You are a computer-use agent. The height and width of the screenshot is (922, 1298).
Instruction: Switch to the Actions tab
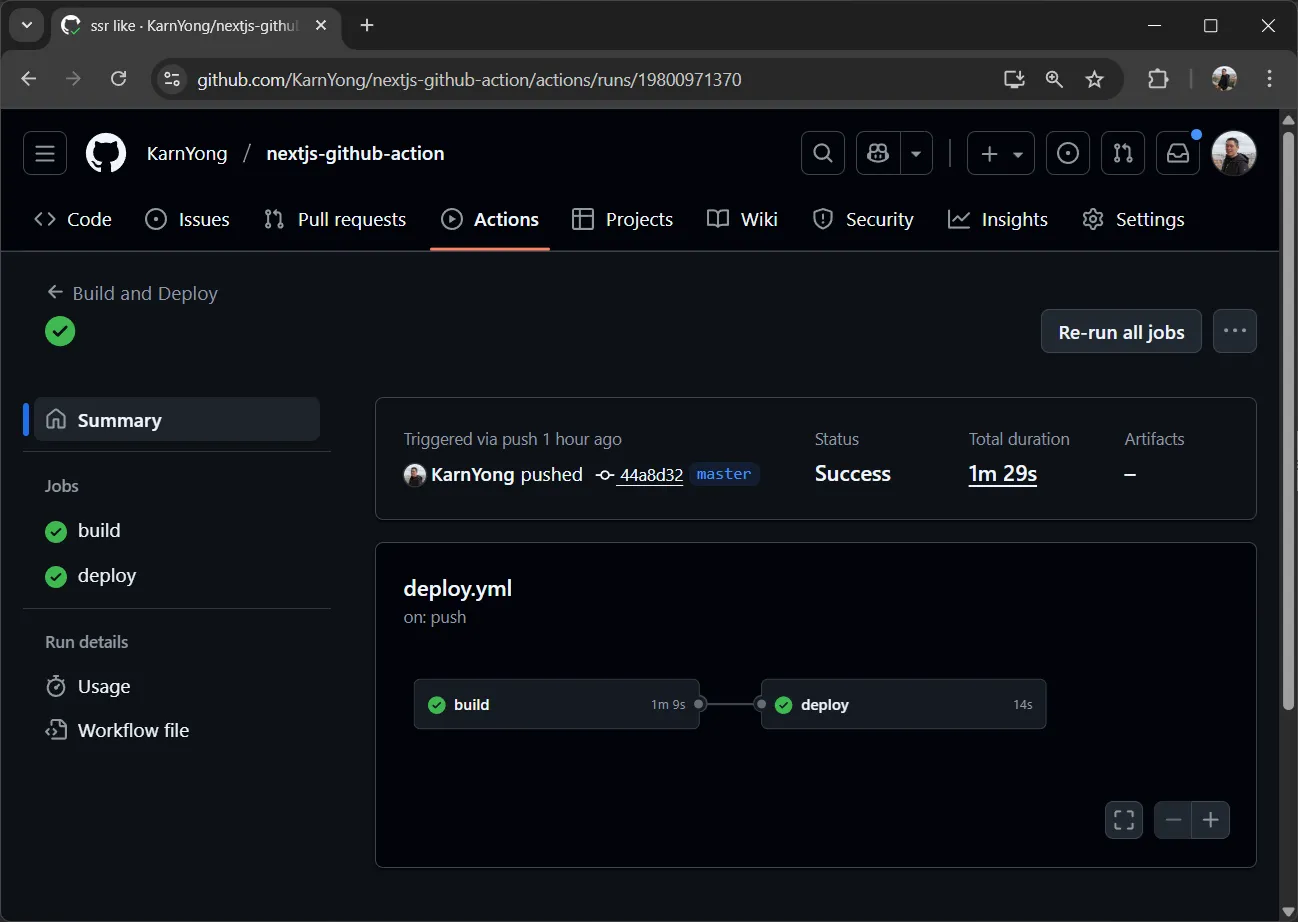point(490,219)
